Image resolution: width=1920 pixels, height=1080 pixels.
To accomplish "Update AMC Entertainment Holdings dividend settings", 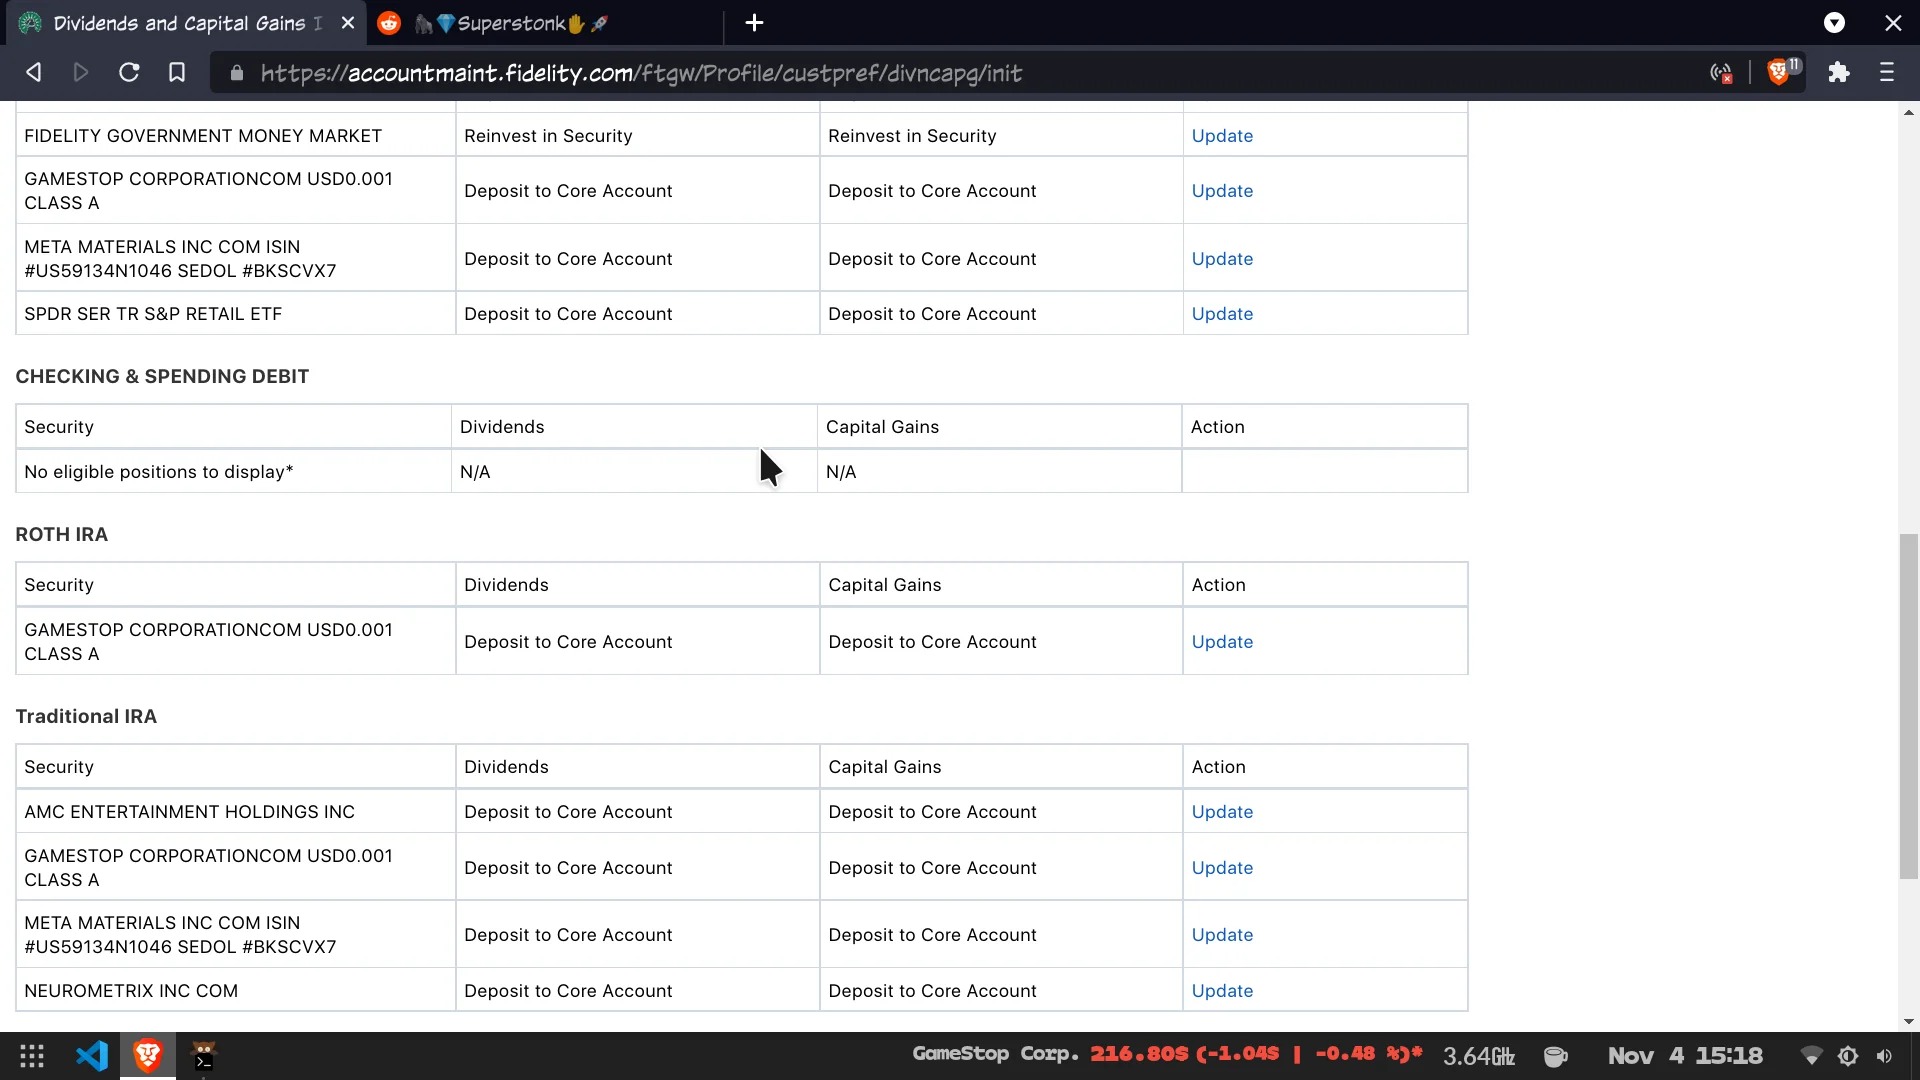I will (1222, 812).
